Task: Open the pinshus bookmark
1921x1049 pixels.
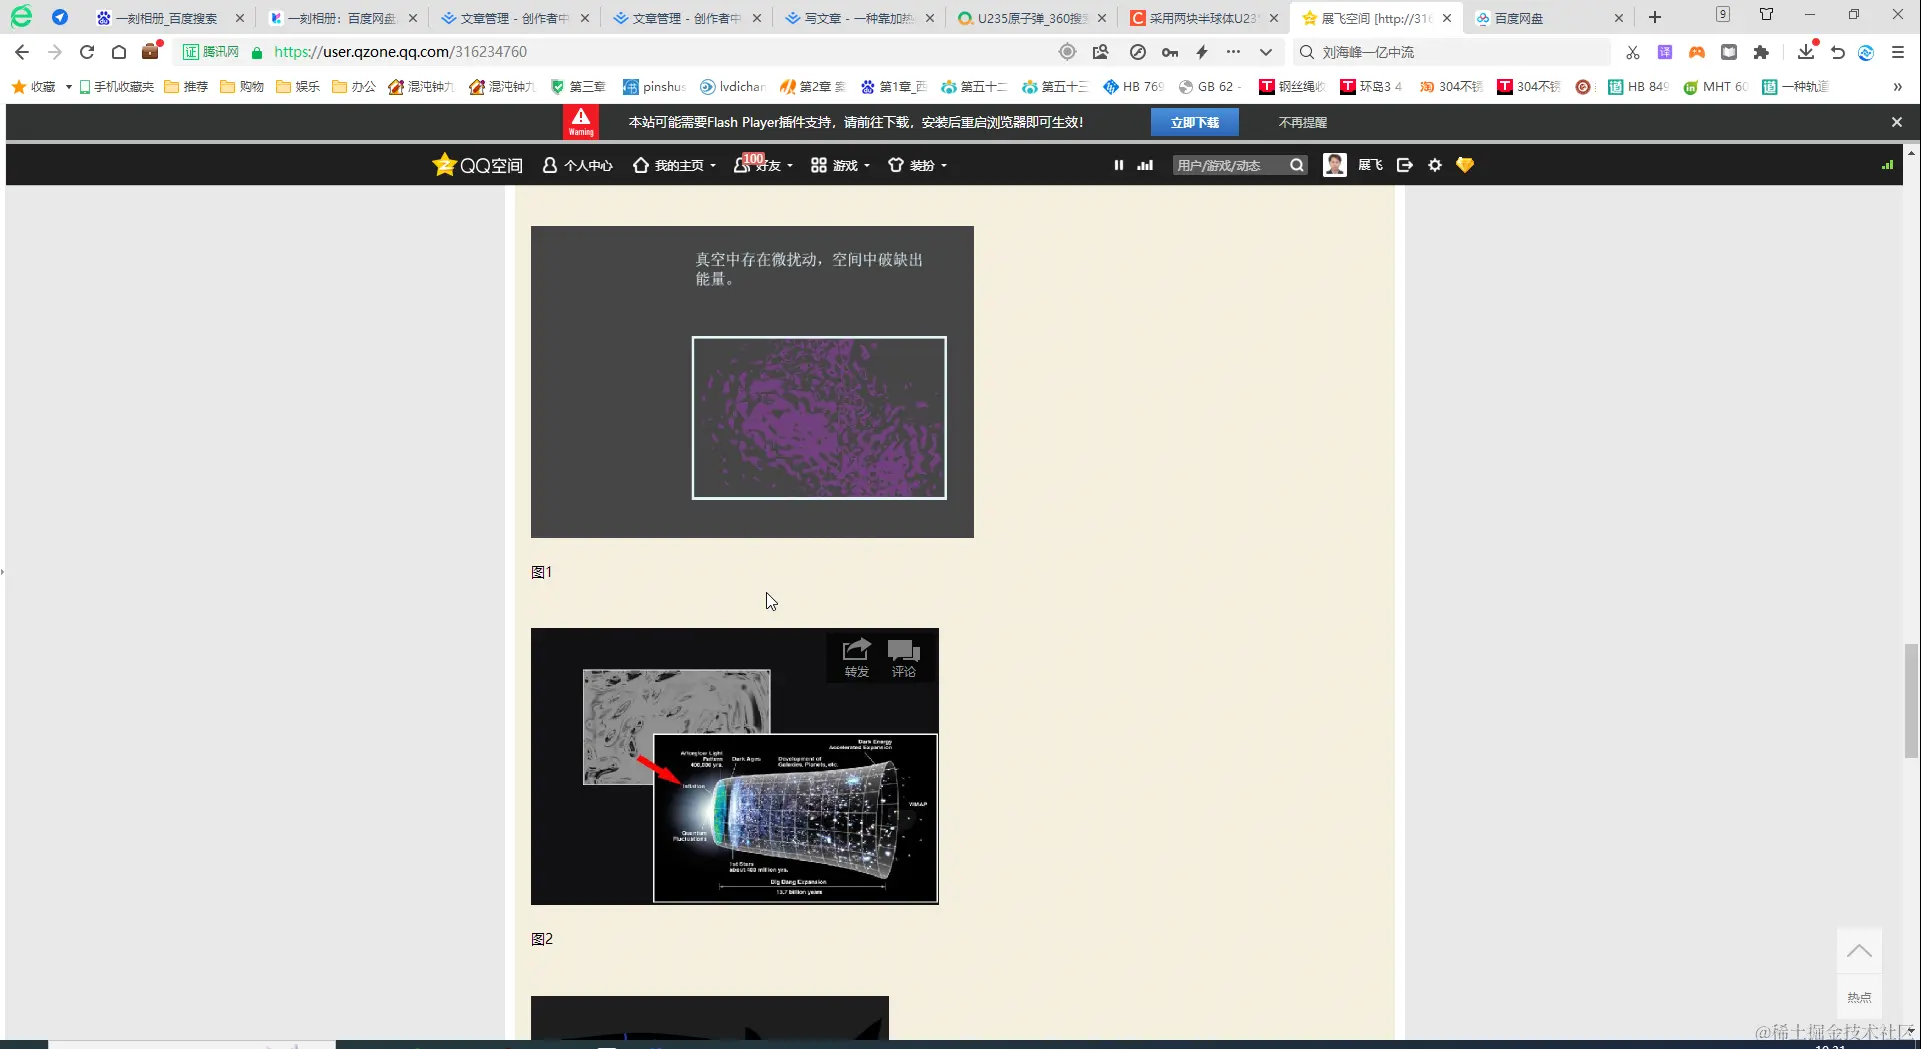Action: 654,87
